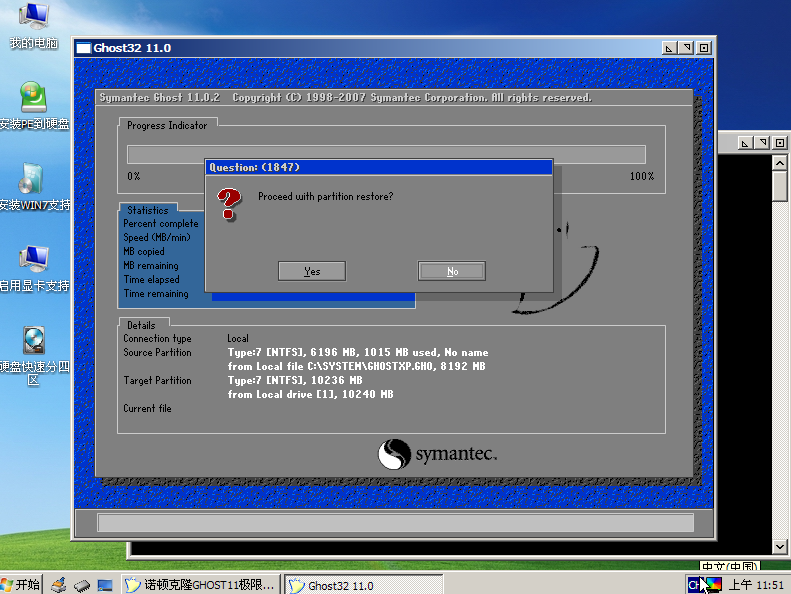Click 'from Local drive [1], 10240 MB' text
The height and width of the screenshot is (594, 791).
tap(310, 394)
